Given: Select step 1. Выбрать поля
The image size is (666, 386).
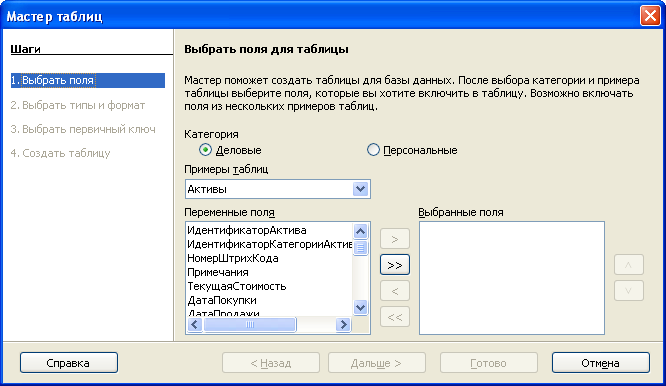Looking at the screenshot, I should (87, 80).
